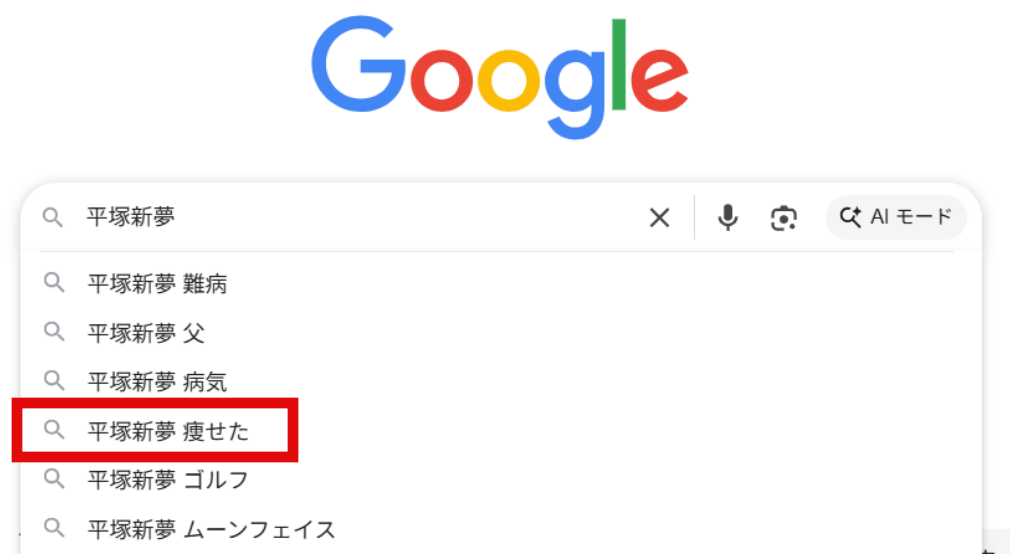Click magnifier icon beside ゴルフ suggestion
The width and height of the screenshot is (1010, 554).
point(54,479)
